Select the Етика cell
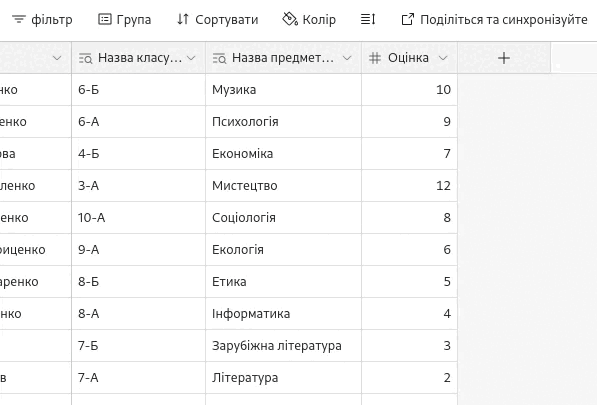 click(x=284, y=282)
